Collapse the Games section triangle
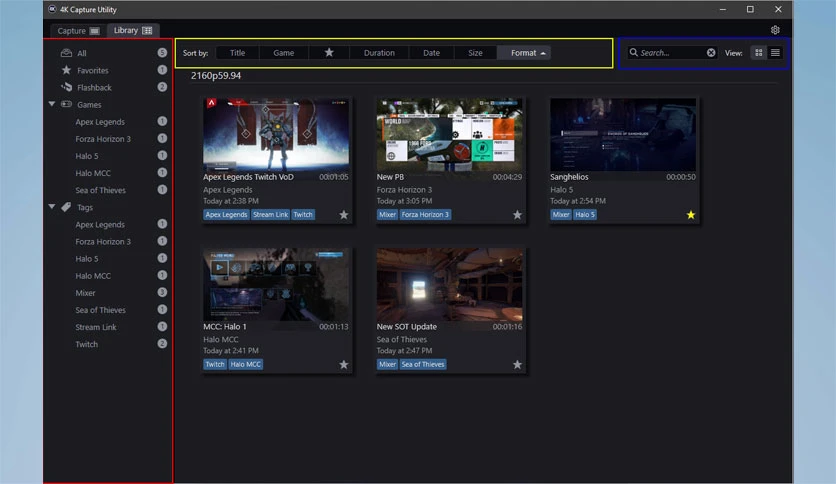 (52, 104)
